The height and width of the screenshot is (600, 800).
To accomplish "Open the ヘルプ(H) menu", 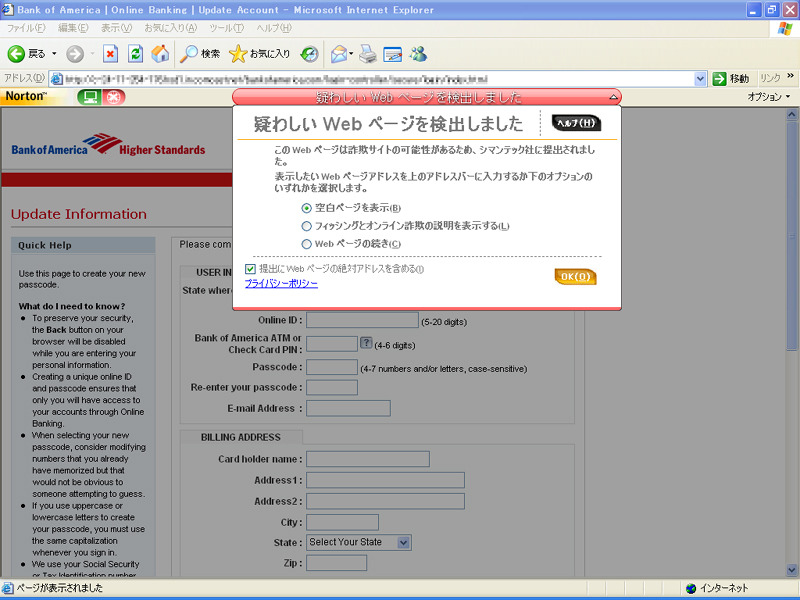I will click(x=274, y=28).
